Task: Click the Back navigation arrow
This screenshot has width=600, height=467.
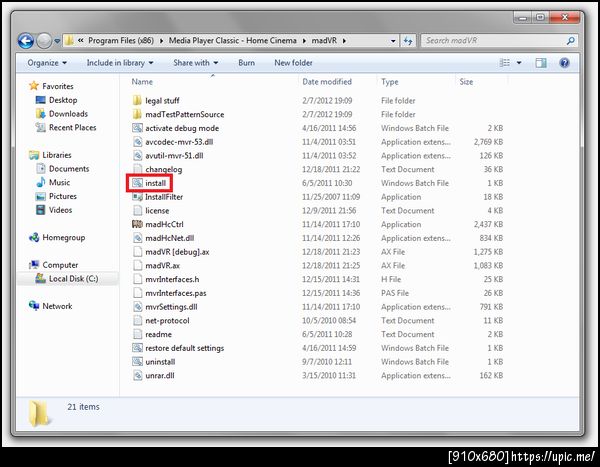Action: [26, 41]
